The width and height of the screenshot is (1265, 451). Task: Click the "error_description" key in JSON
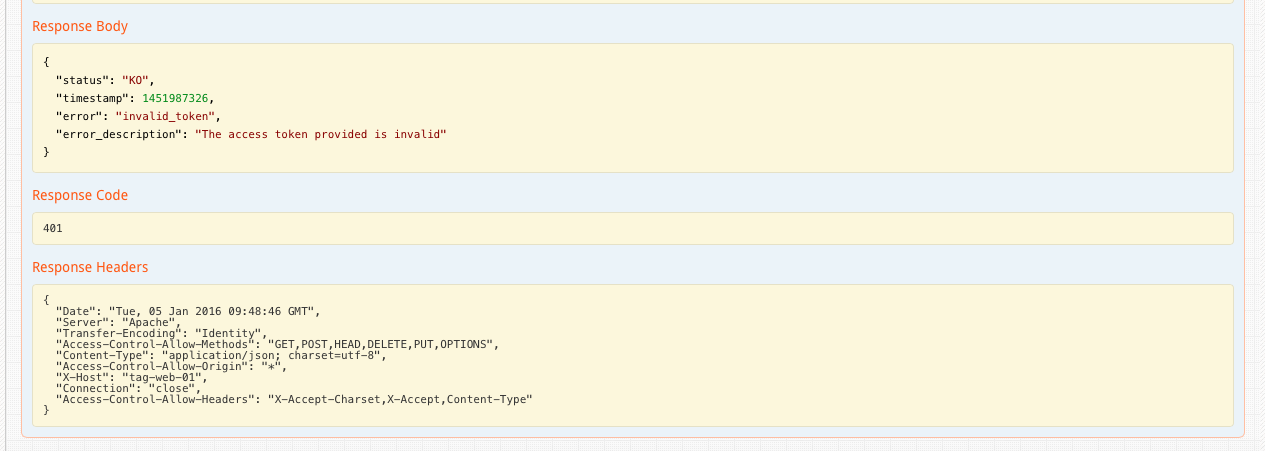tap(119, 134)
